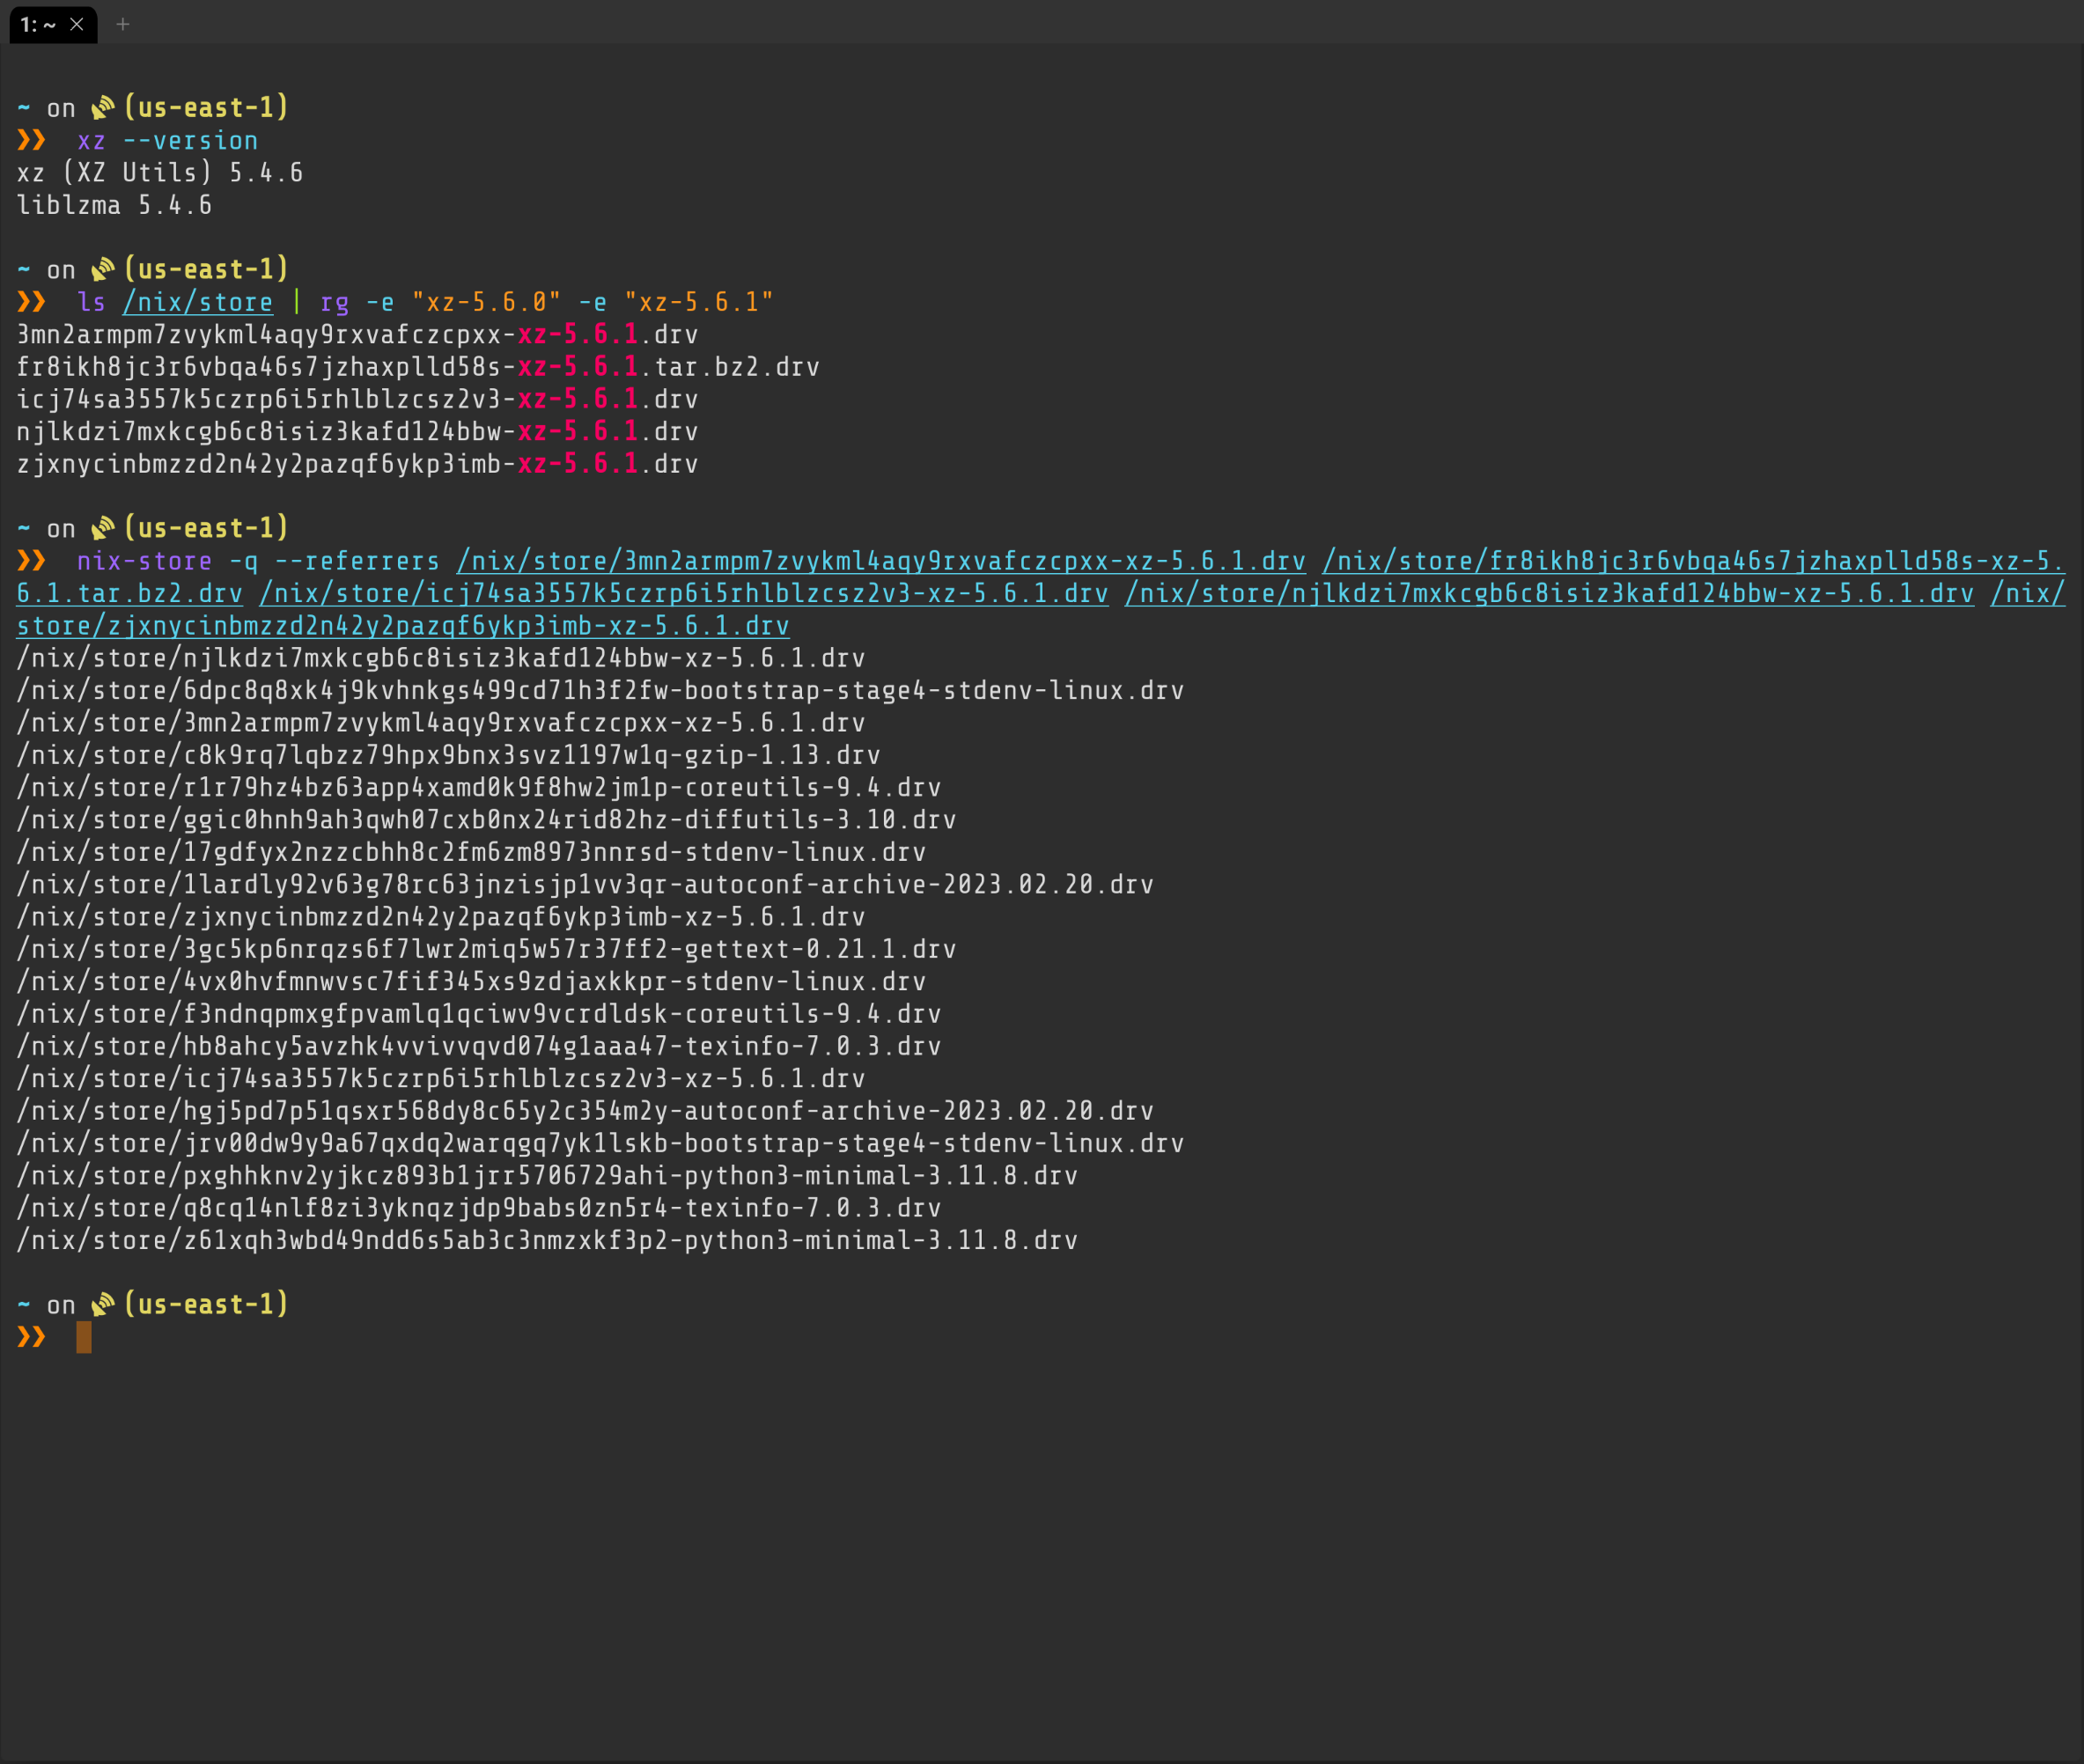
Task: Select the liblzma 5.4.6 output line
Action: [115, 204]
